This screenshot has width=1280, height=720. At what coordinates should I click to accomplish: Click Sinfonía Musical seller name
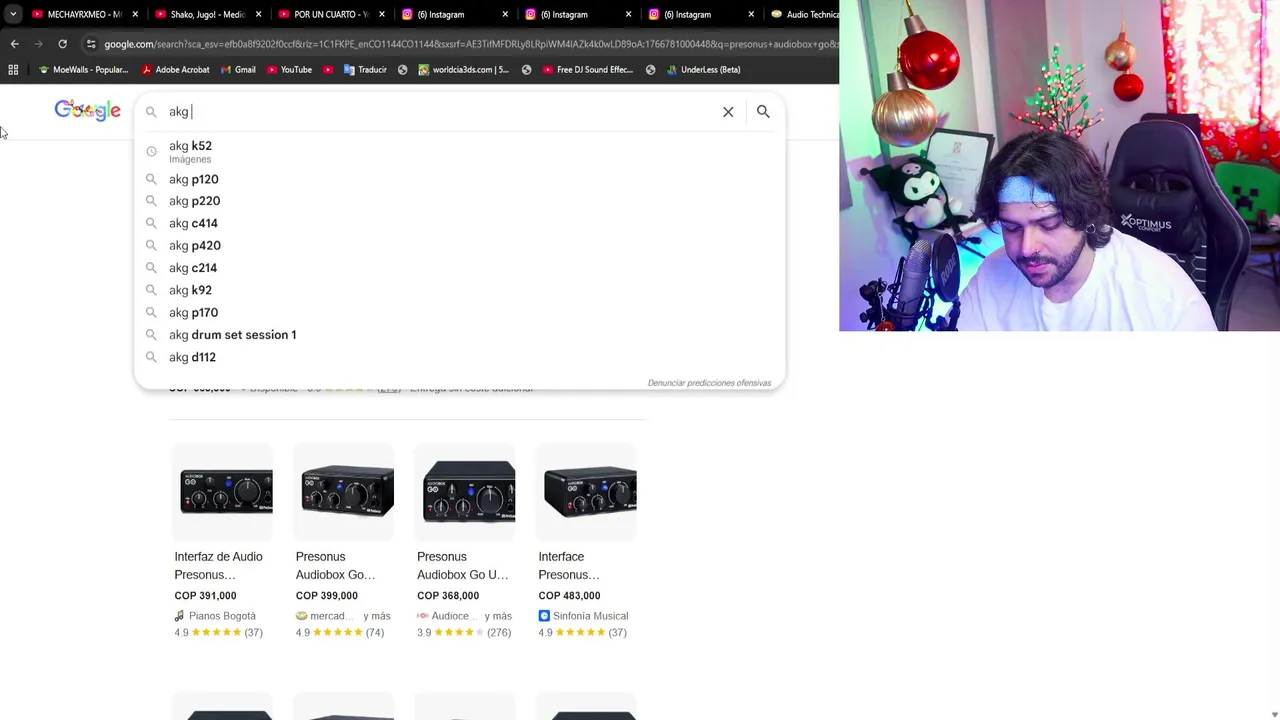pos(590,616)
